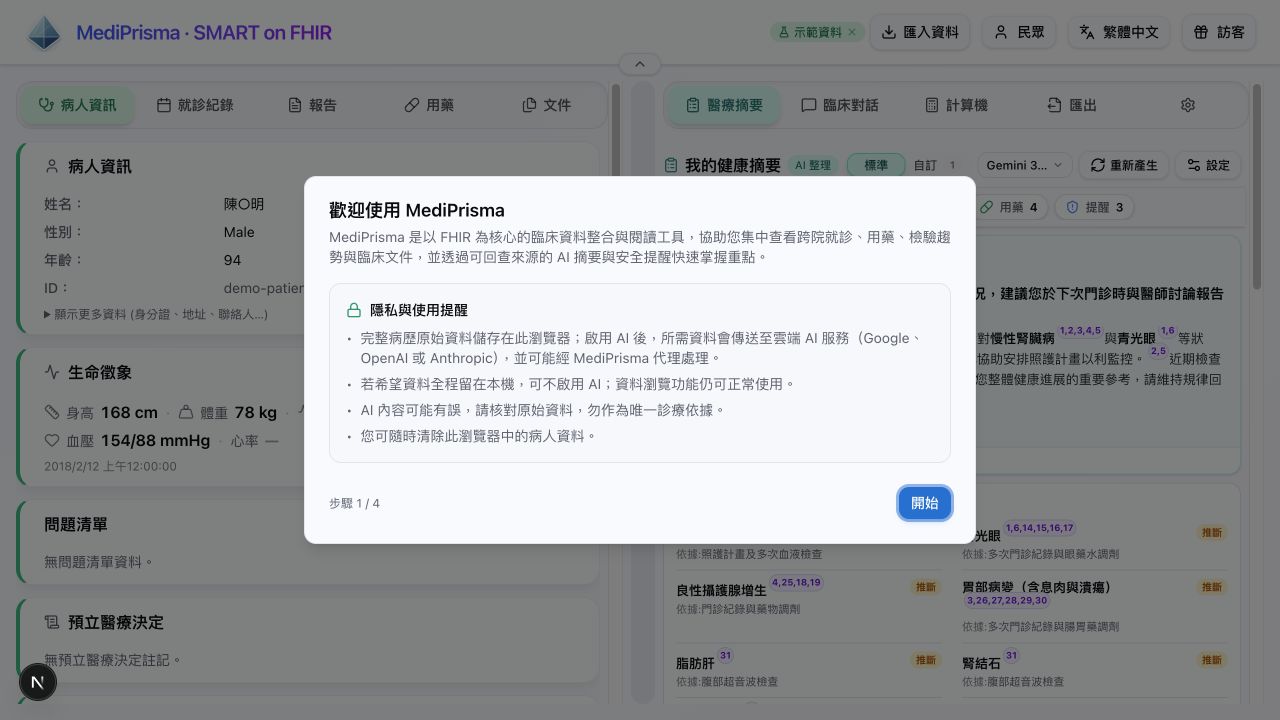The width and height of the screenshot is (1280, 720).
Task: Open the 訪客 account menu
Action: point(1219,32)
